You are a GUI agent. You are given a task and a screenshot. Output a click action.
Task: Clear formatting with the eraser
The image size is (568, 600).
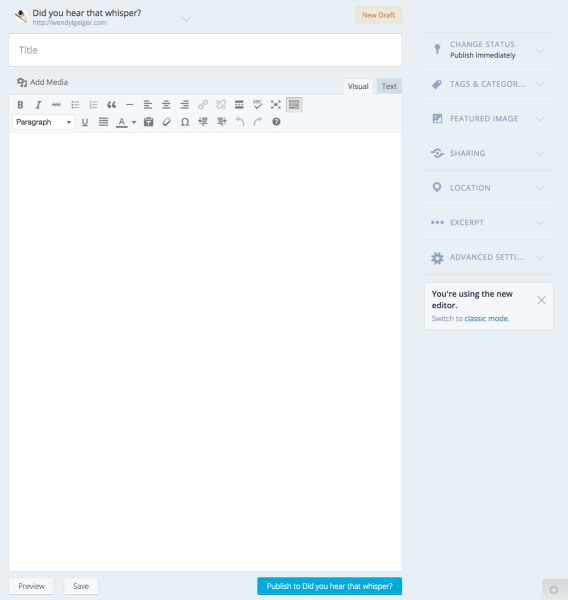(166, 122)
